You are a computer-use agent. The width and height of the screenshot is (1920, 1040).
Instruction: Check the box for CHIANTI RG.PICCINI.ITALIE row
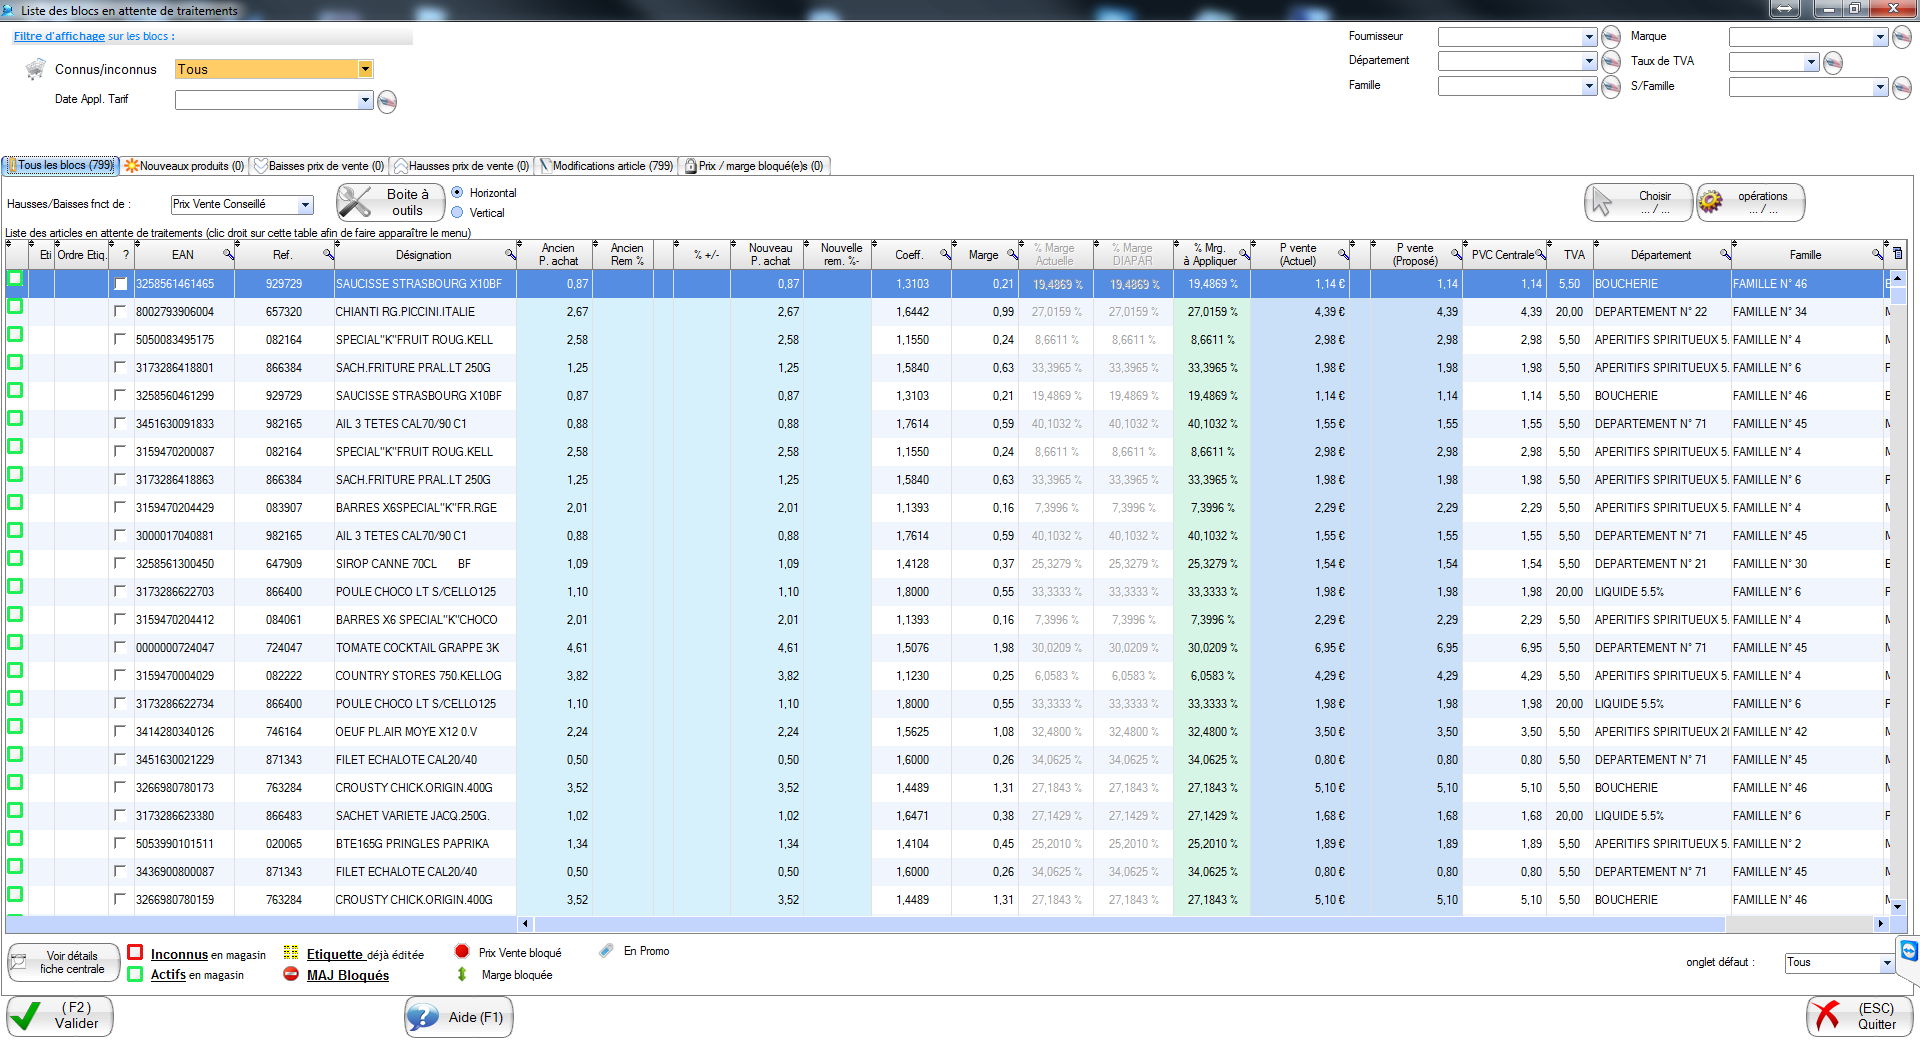click(x=121, y=312)
